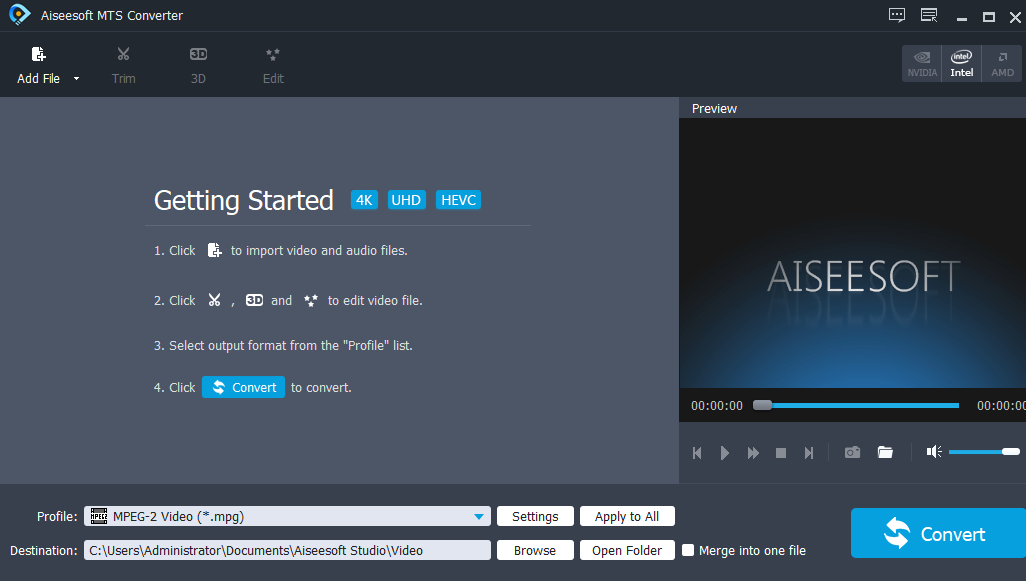The width and height of the screenshot is (1026, 581).
Task: Mute the preview volume
Action: click(934, 451)
